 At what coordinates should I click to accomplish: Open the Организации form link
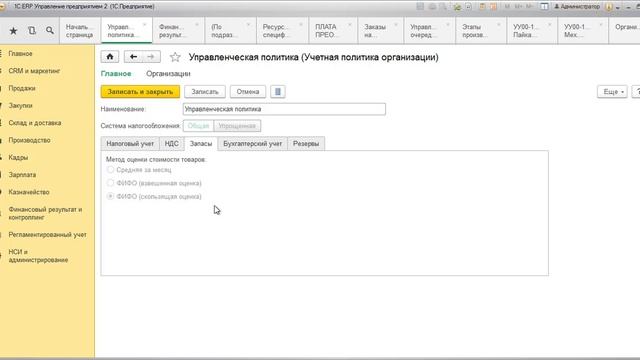168,74
